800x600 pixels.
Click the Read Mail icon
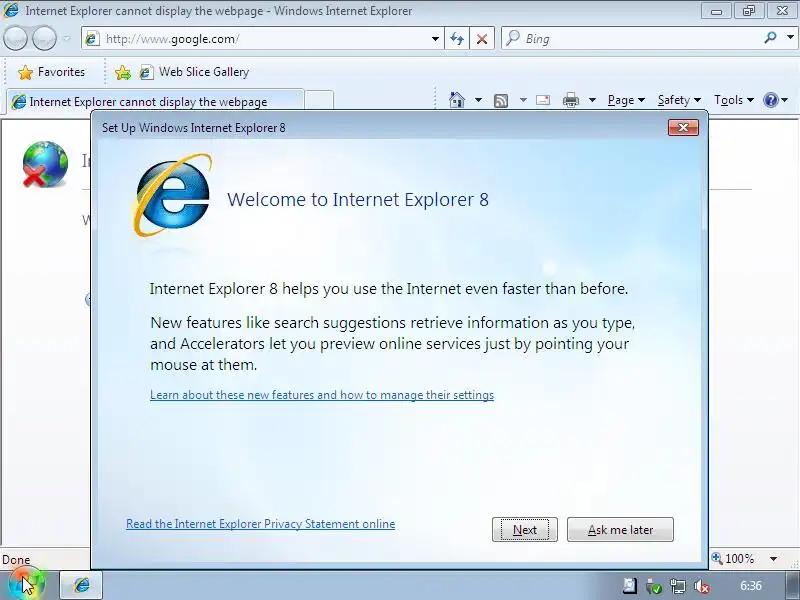coord(543,100)
